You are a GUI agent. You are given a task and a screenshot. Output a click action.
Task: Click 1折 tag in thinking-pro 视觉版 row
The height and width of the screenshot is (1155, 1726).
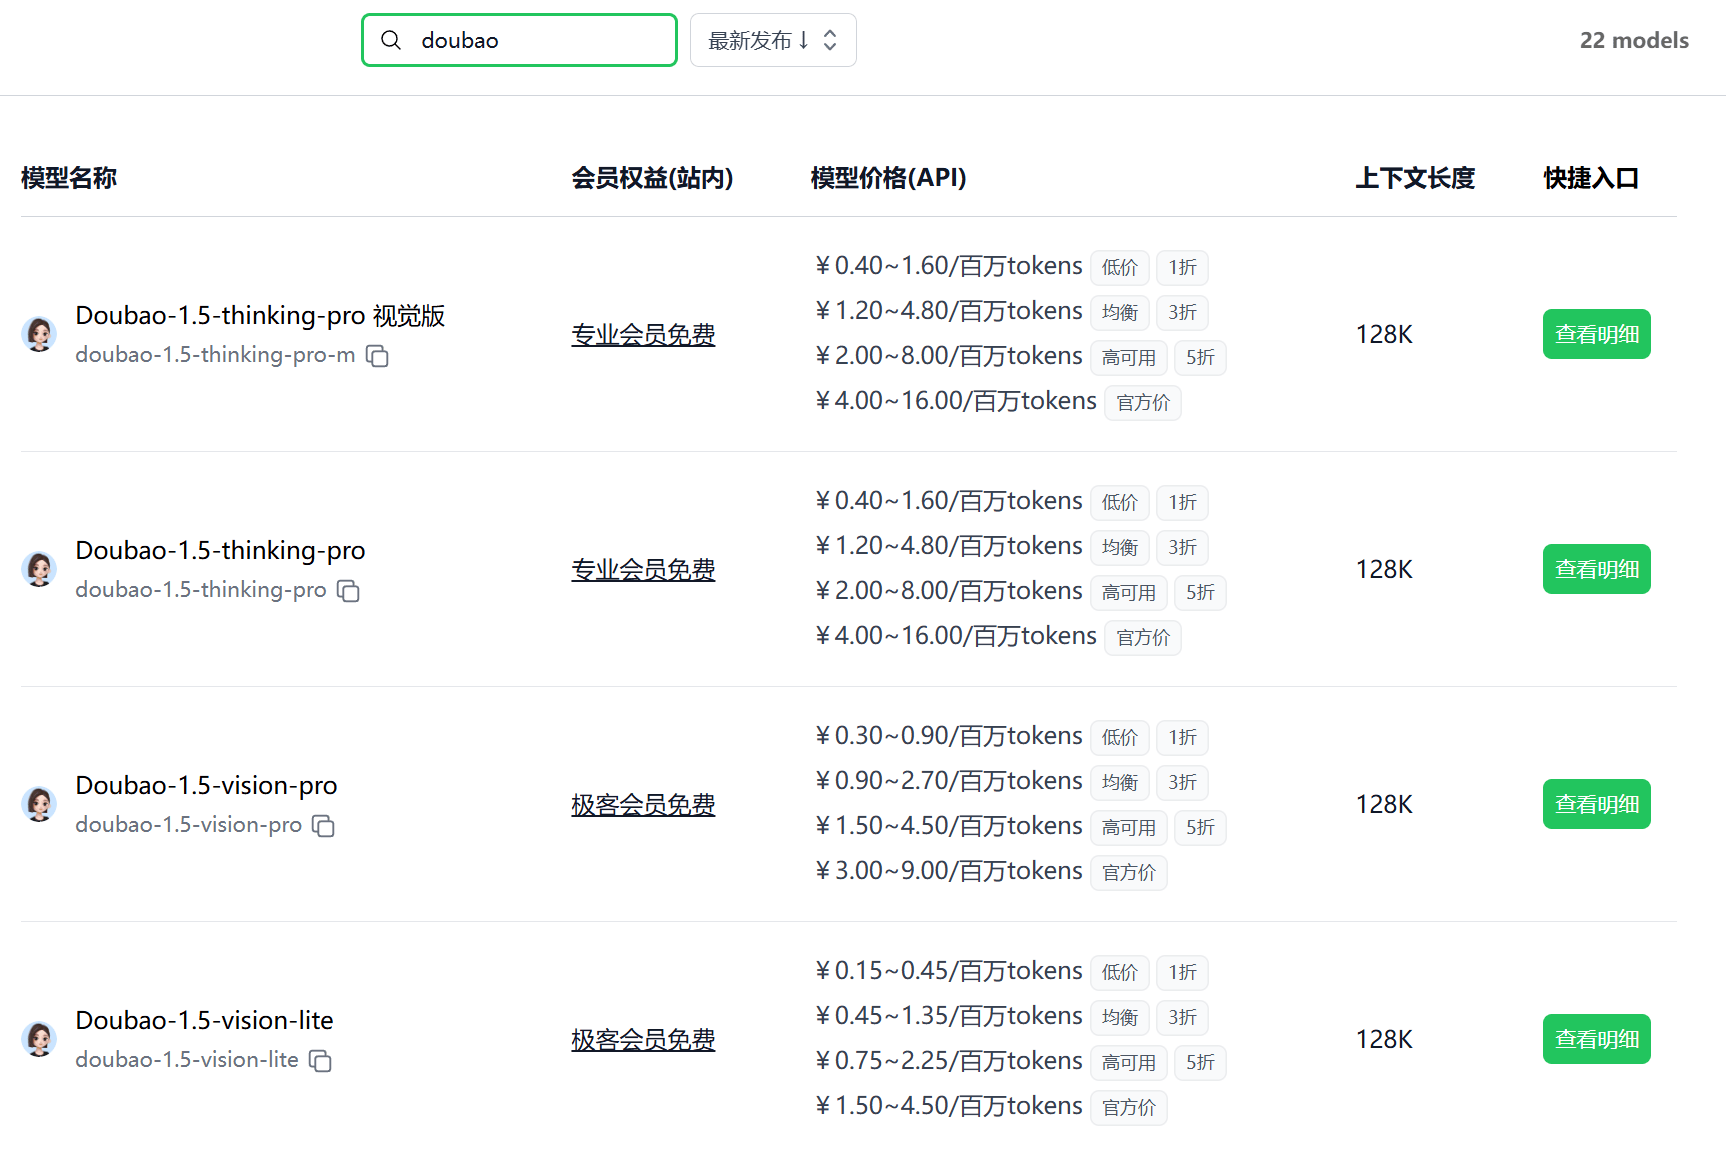(1183, 268)
